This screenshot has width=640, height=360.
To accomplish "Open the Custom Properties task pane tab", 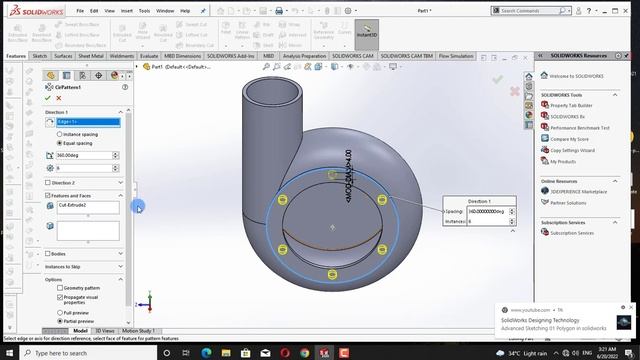I will coord(529,125).
